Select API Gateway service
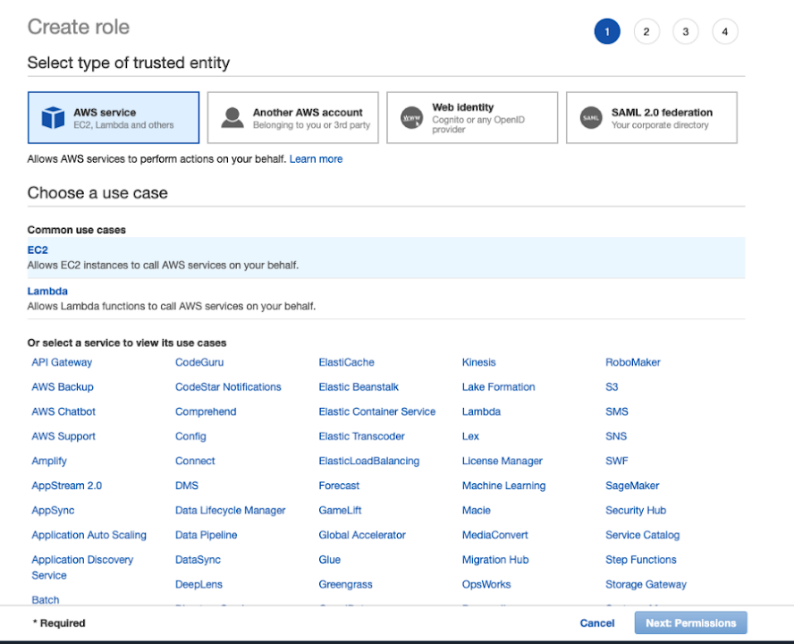 (x=62, y=363)
